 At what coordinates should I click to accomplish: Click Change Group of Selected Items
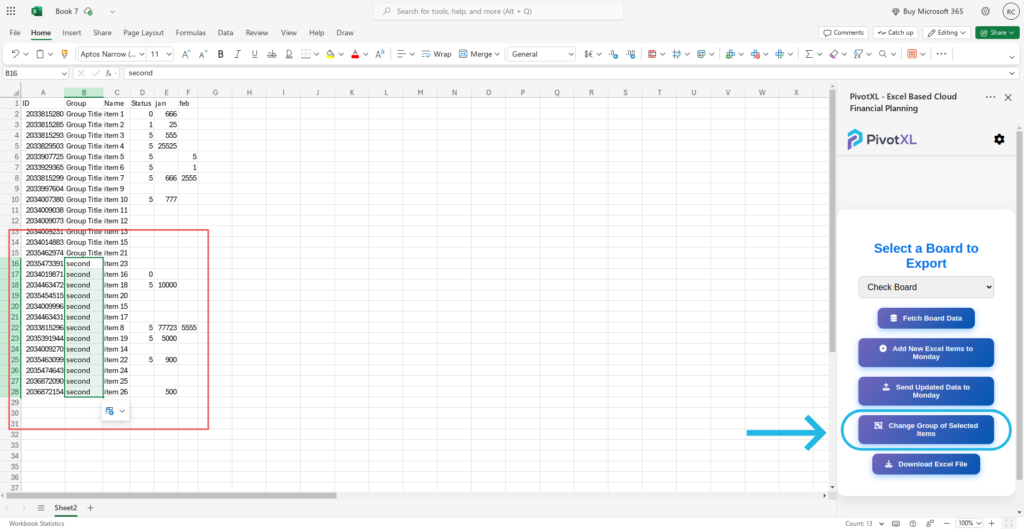(x=925, y=430)
